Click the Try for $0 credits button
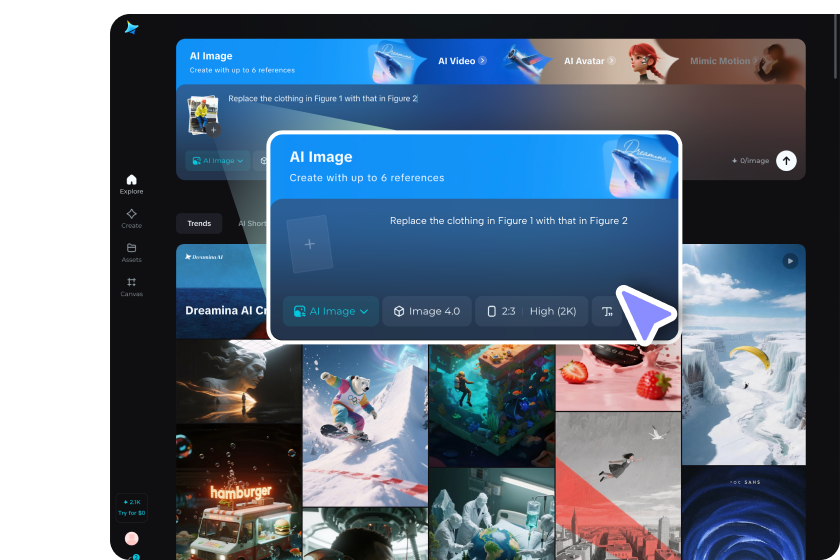 (131, 507)
